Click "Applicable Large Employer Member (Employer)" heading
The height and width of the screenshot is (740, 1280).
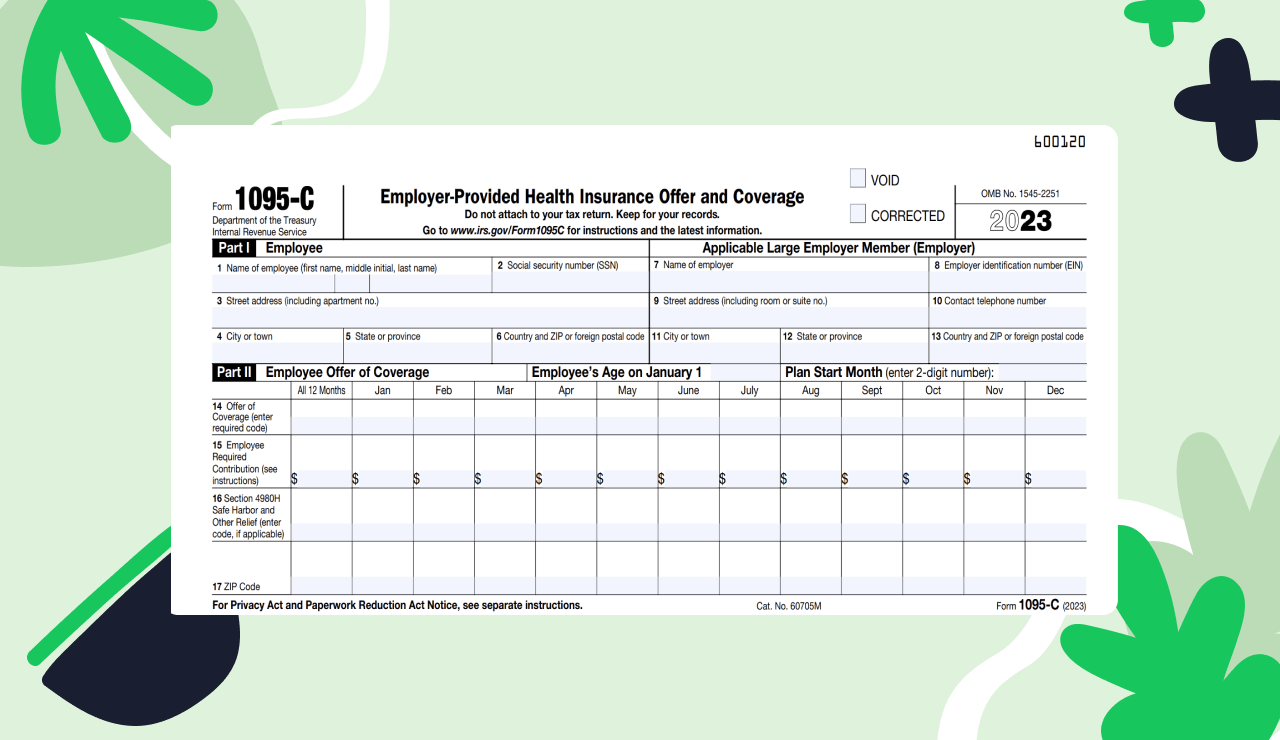[x=838, y=248]
